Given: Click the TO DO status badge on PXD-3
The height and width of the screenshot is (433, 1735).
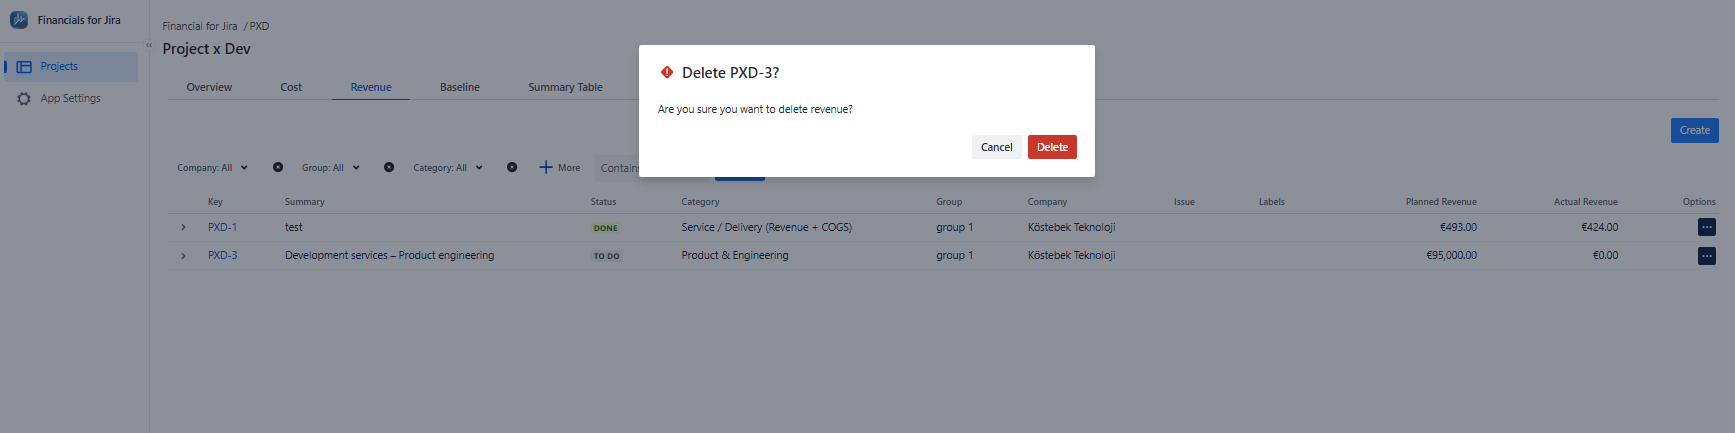Looking at the screenshot, I should pyautogui.click(x=606, y=256).
